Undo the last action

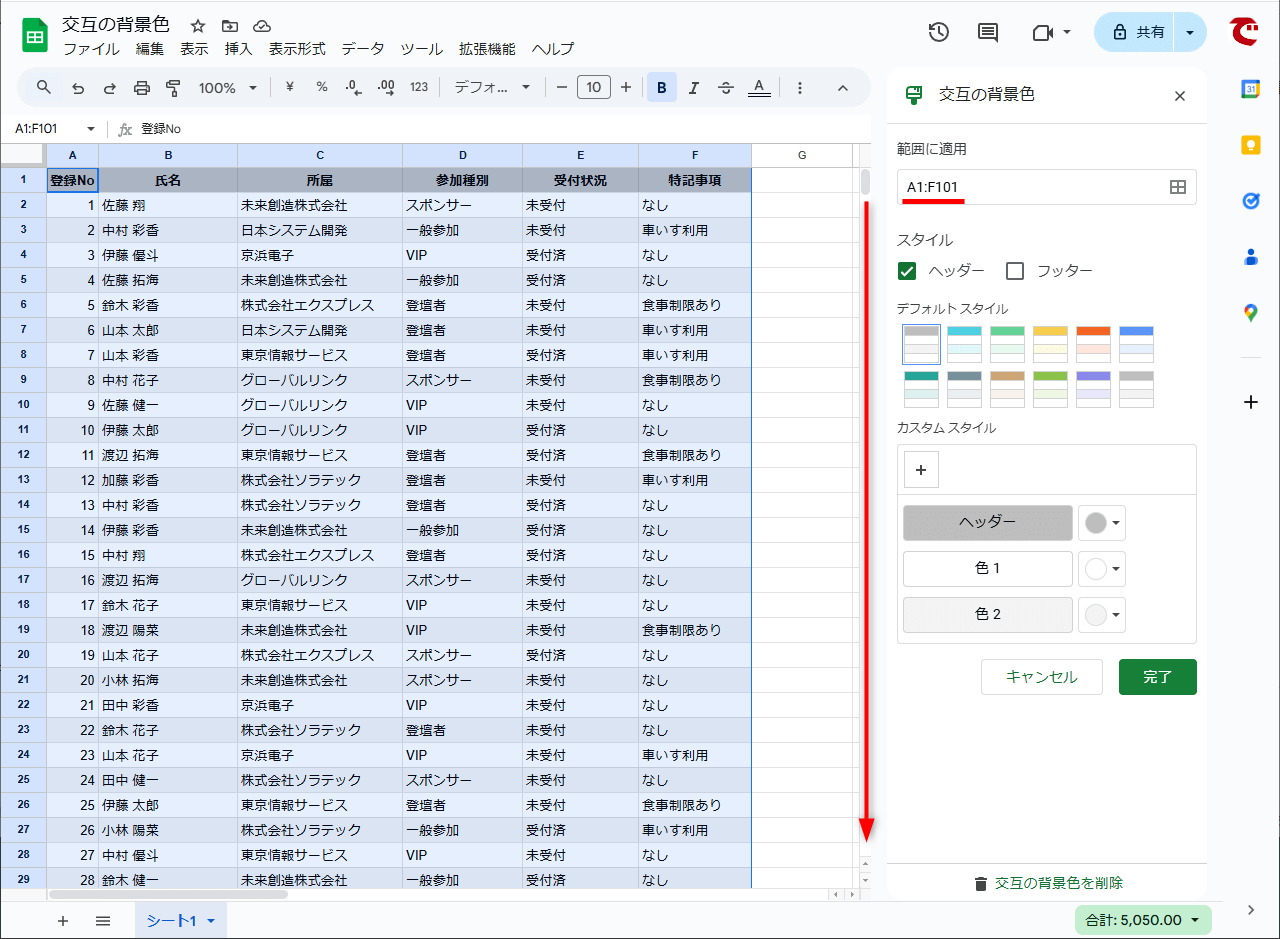click(78, 88)
